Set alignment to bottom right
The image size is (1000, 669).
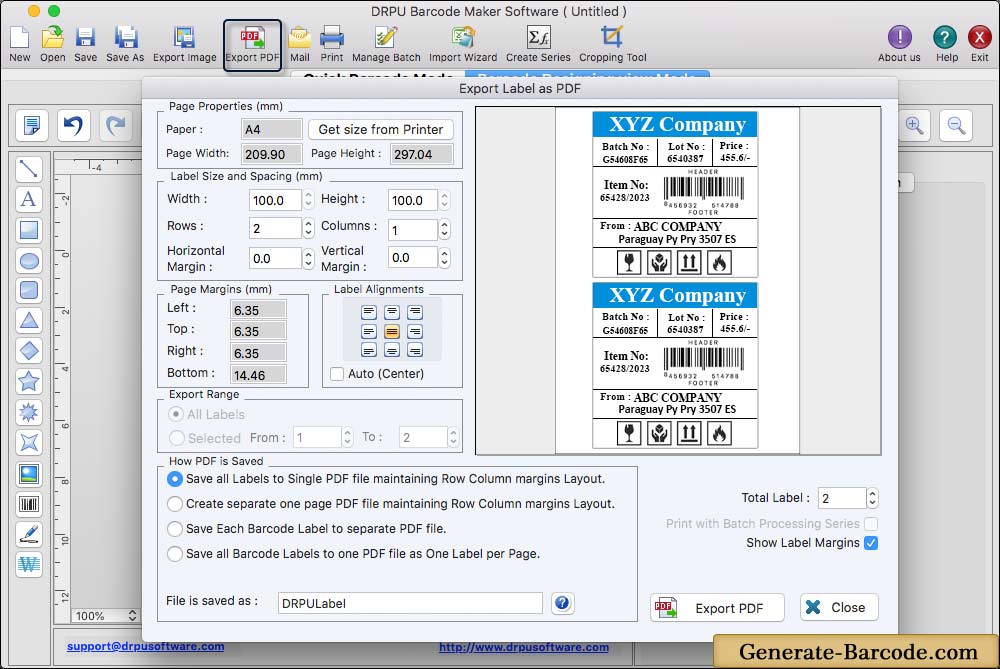coord(415,350)
